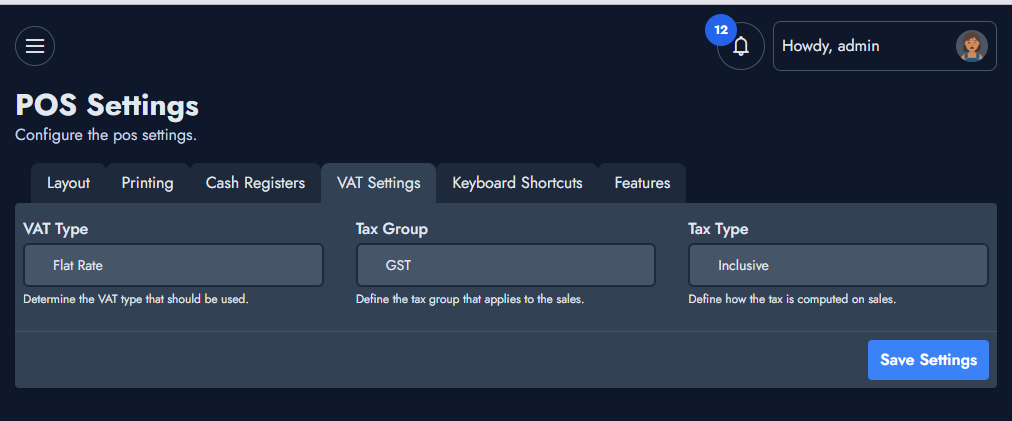Expand the VAT Type dropdown showing Flat Rate
The width and height of the screenshot is (1012, 421).
click(x=173, y=265)
